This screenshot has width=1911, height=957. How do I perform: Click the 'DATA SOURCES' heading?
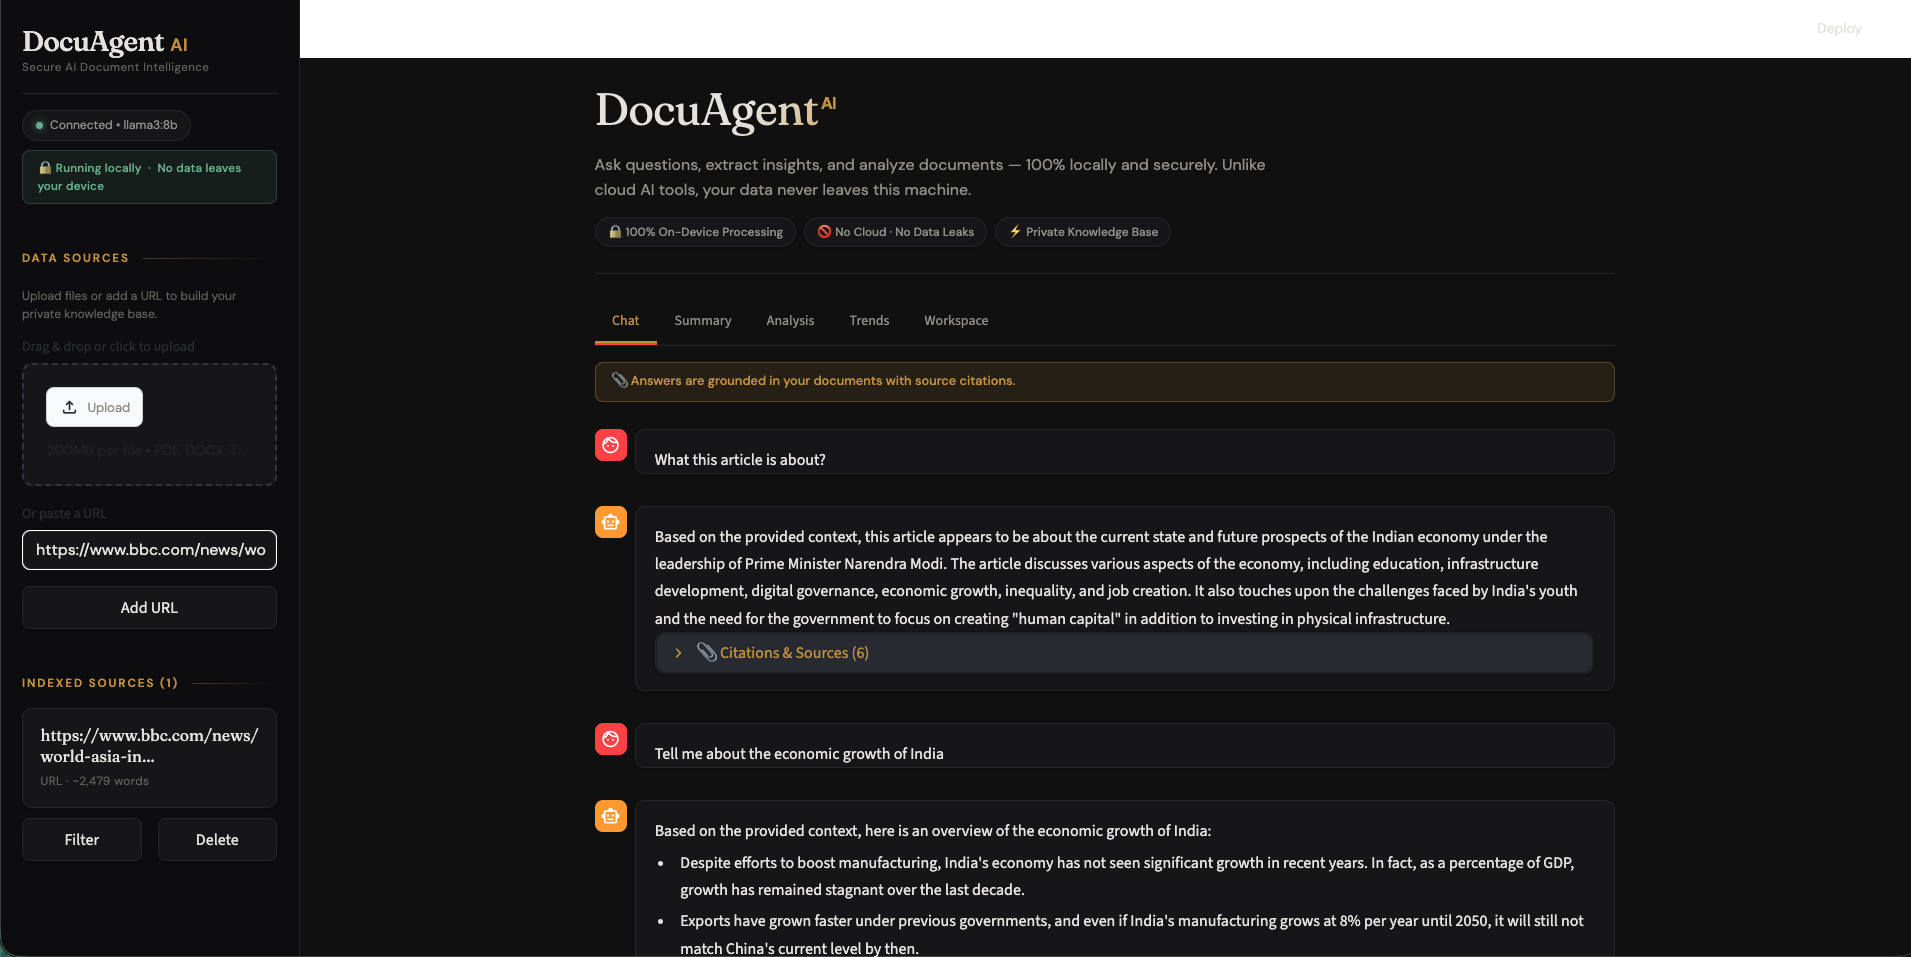coord(75,258)
